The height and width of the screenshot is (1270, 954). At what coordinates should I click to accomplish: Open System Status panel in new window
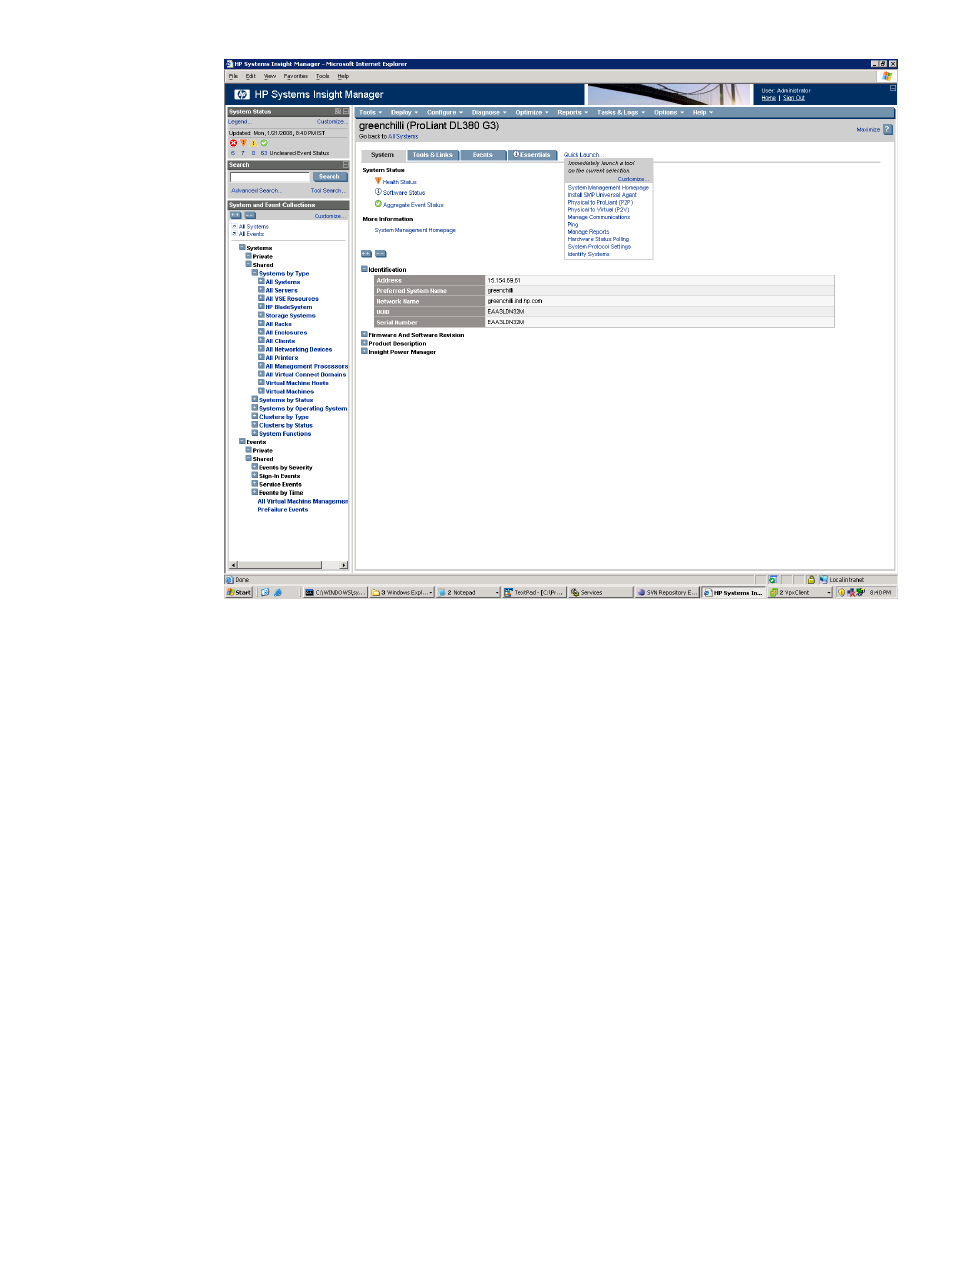(x=338, y=112)
